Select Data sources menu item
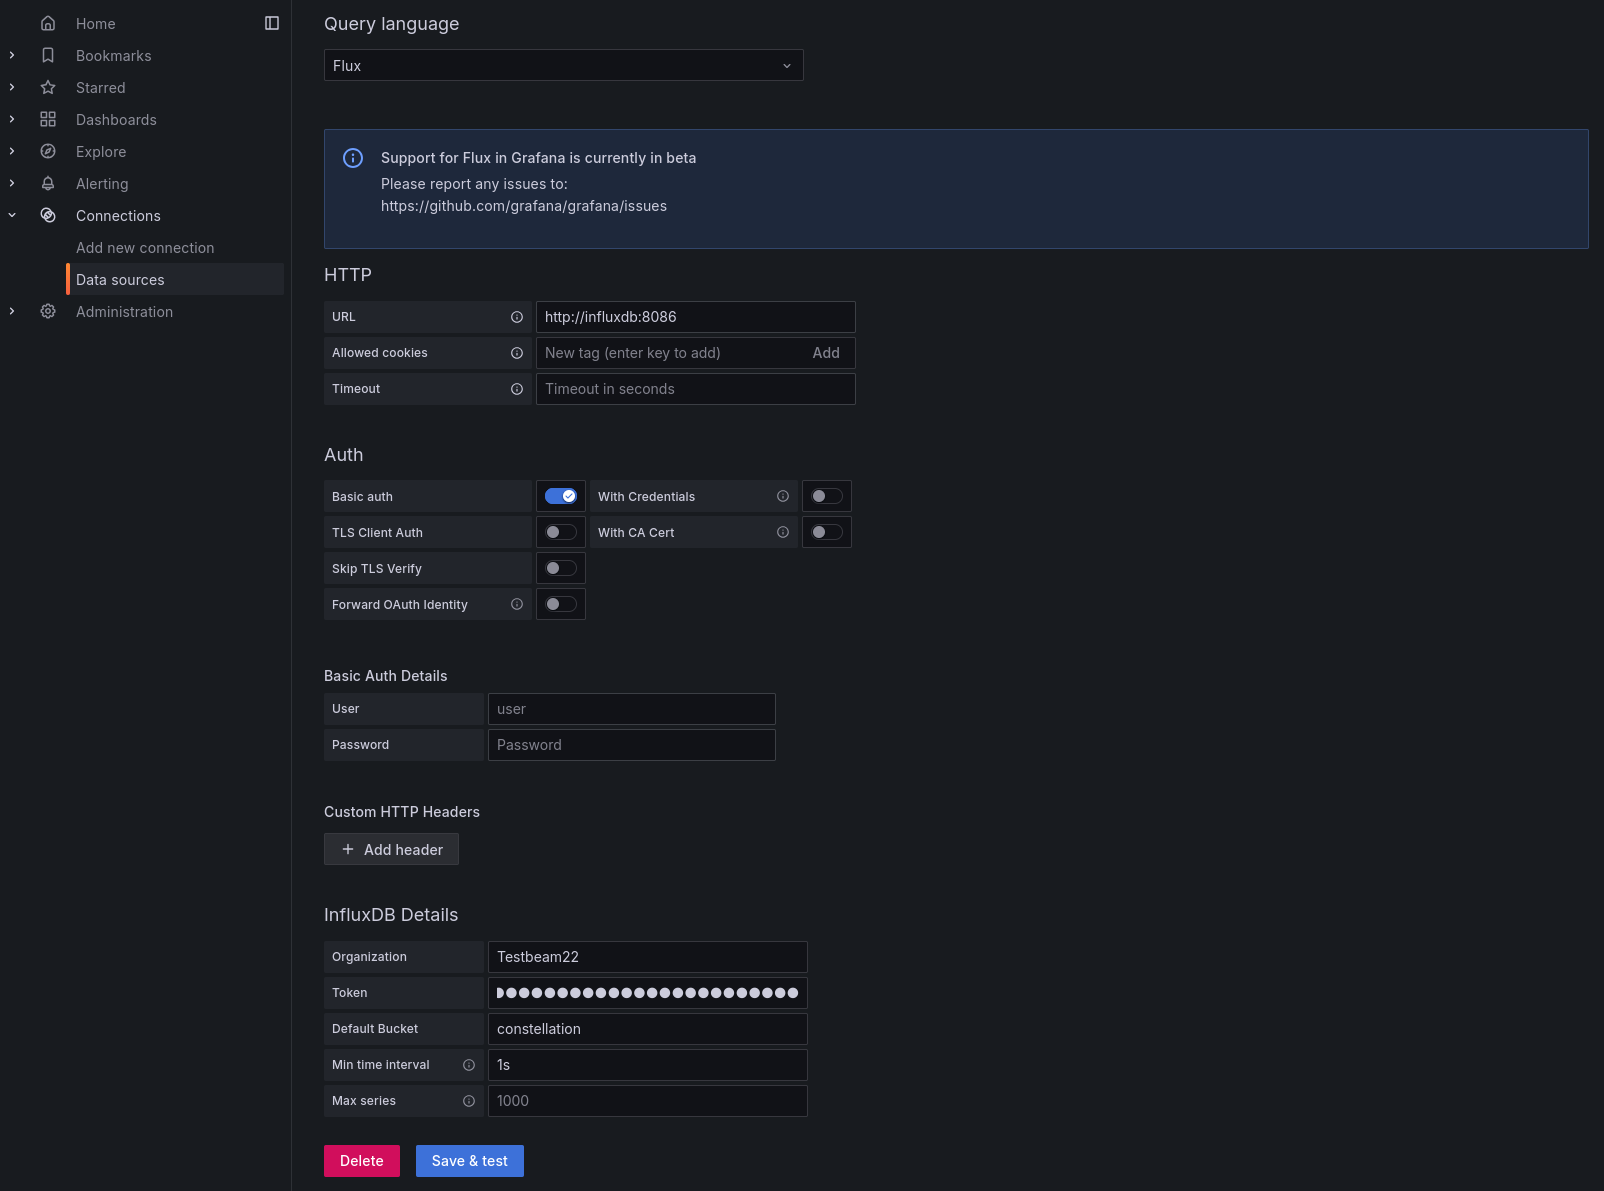The height and width of the screenshot is (1191, 1604). [x=175, y=279]
